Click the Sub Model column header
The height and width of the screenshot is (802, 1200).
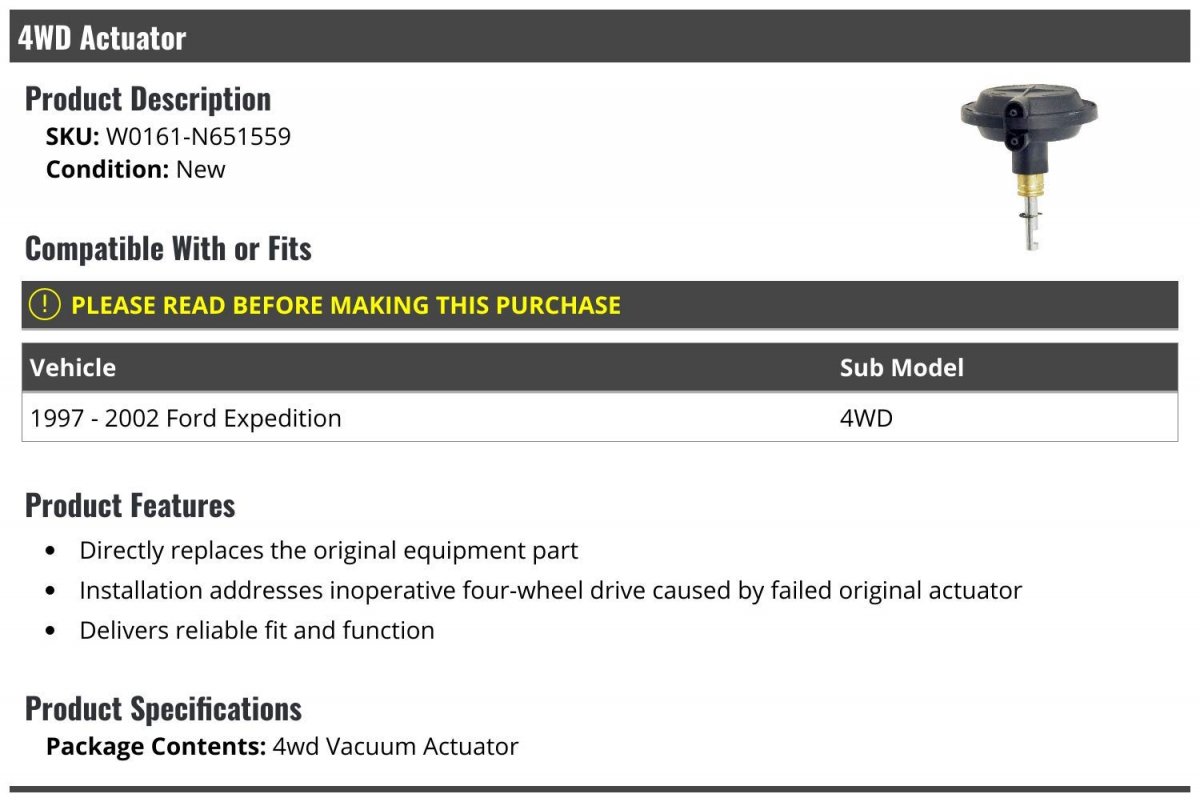point(901,368)
